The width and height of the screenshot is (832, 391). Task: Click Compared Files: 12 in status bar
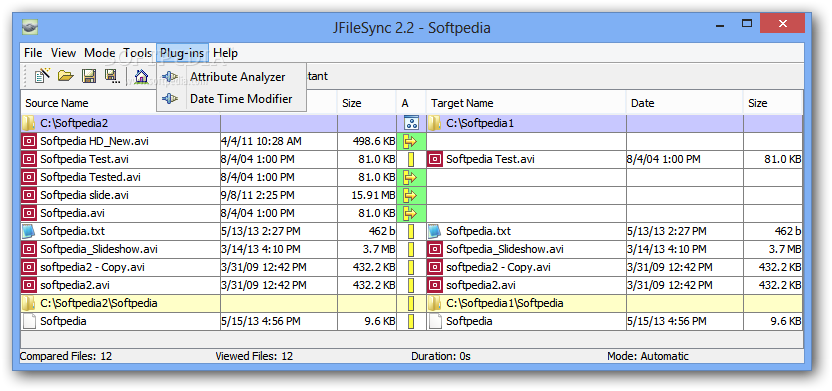[x=66, y=357]
